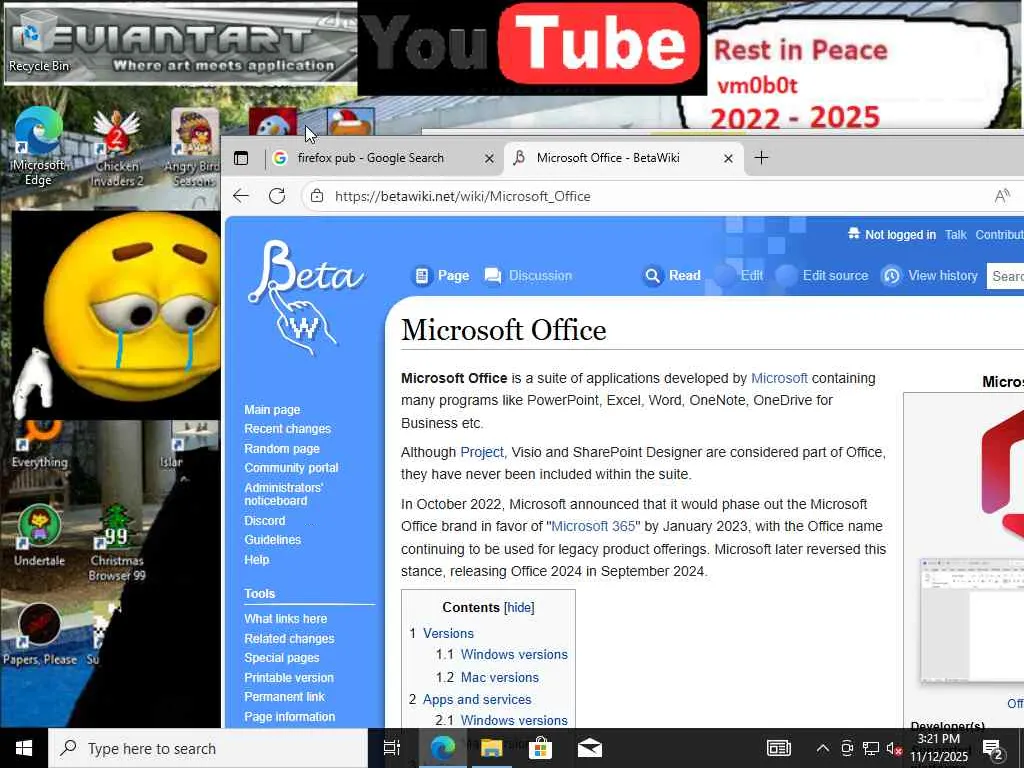
Task: Click the Windows Start button
Action: tap(24, 748)
